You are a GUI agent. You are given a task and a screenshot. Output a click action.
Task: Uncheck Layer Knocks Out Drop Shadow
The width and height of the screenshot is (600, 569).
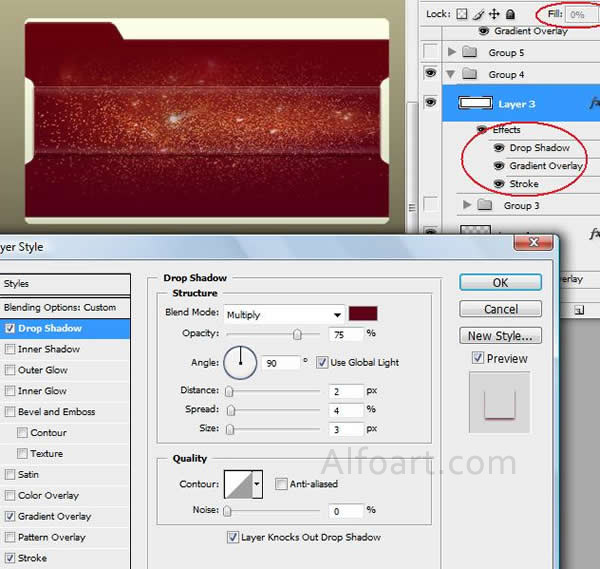(233, 537)
